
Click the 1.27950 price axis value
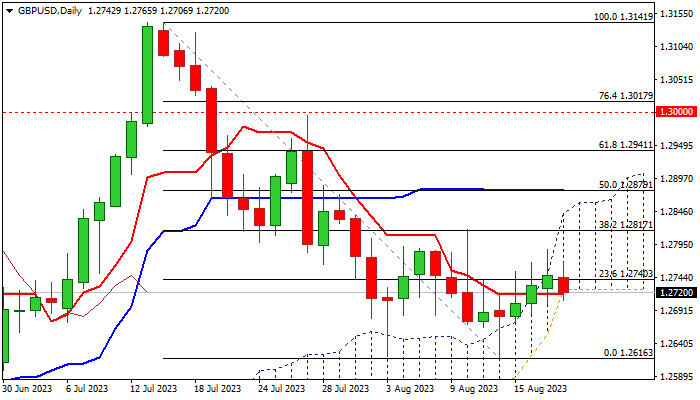coord(676,245)
